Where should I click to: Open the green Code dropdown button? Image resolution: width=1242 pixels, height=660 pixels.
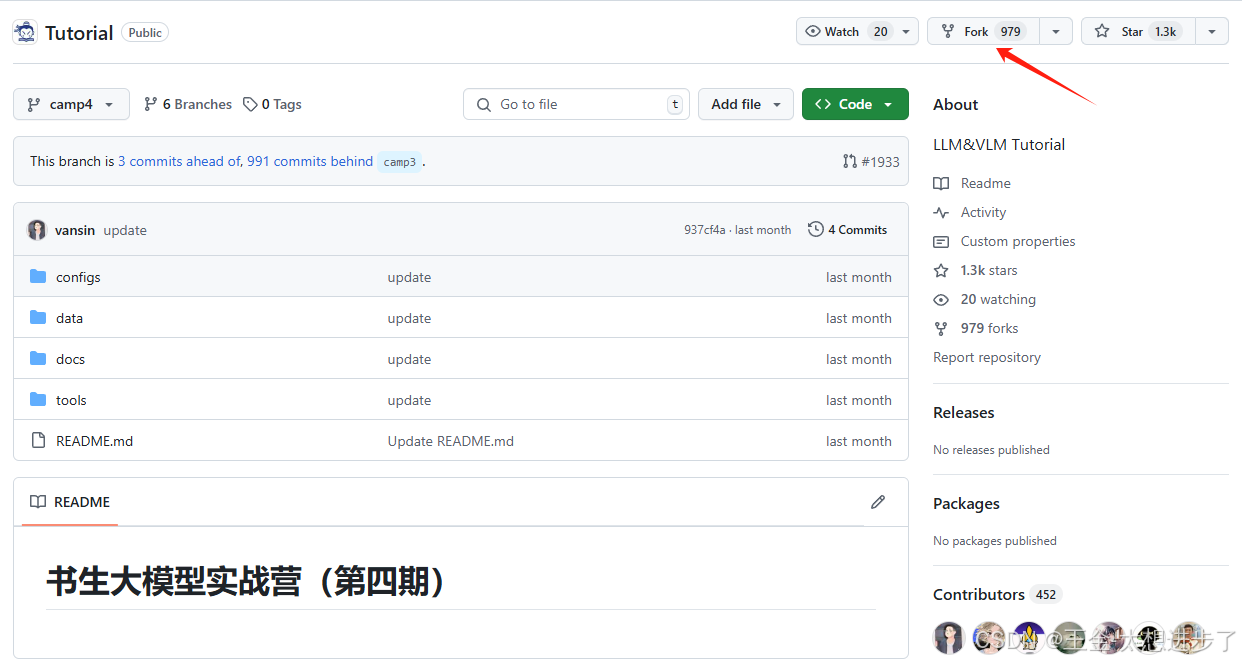click(855, 104)
